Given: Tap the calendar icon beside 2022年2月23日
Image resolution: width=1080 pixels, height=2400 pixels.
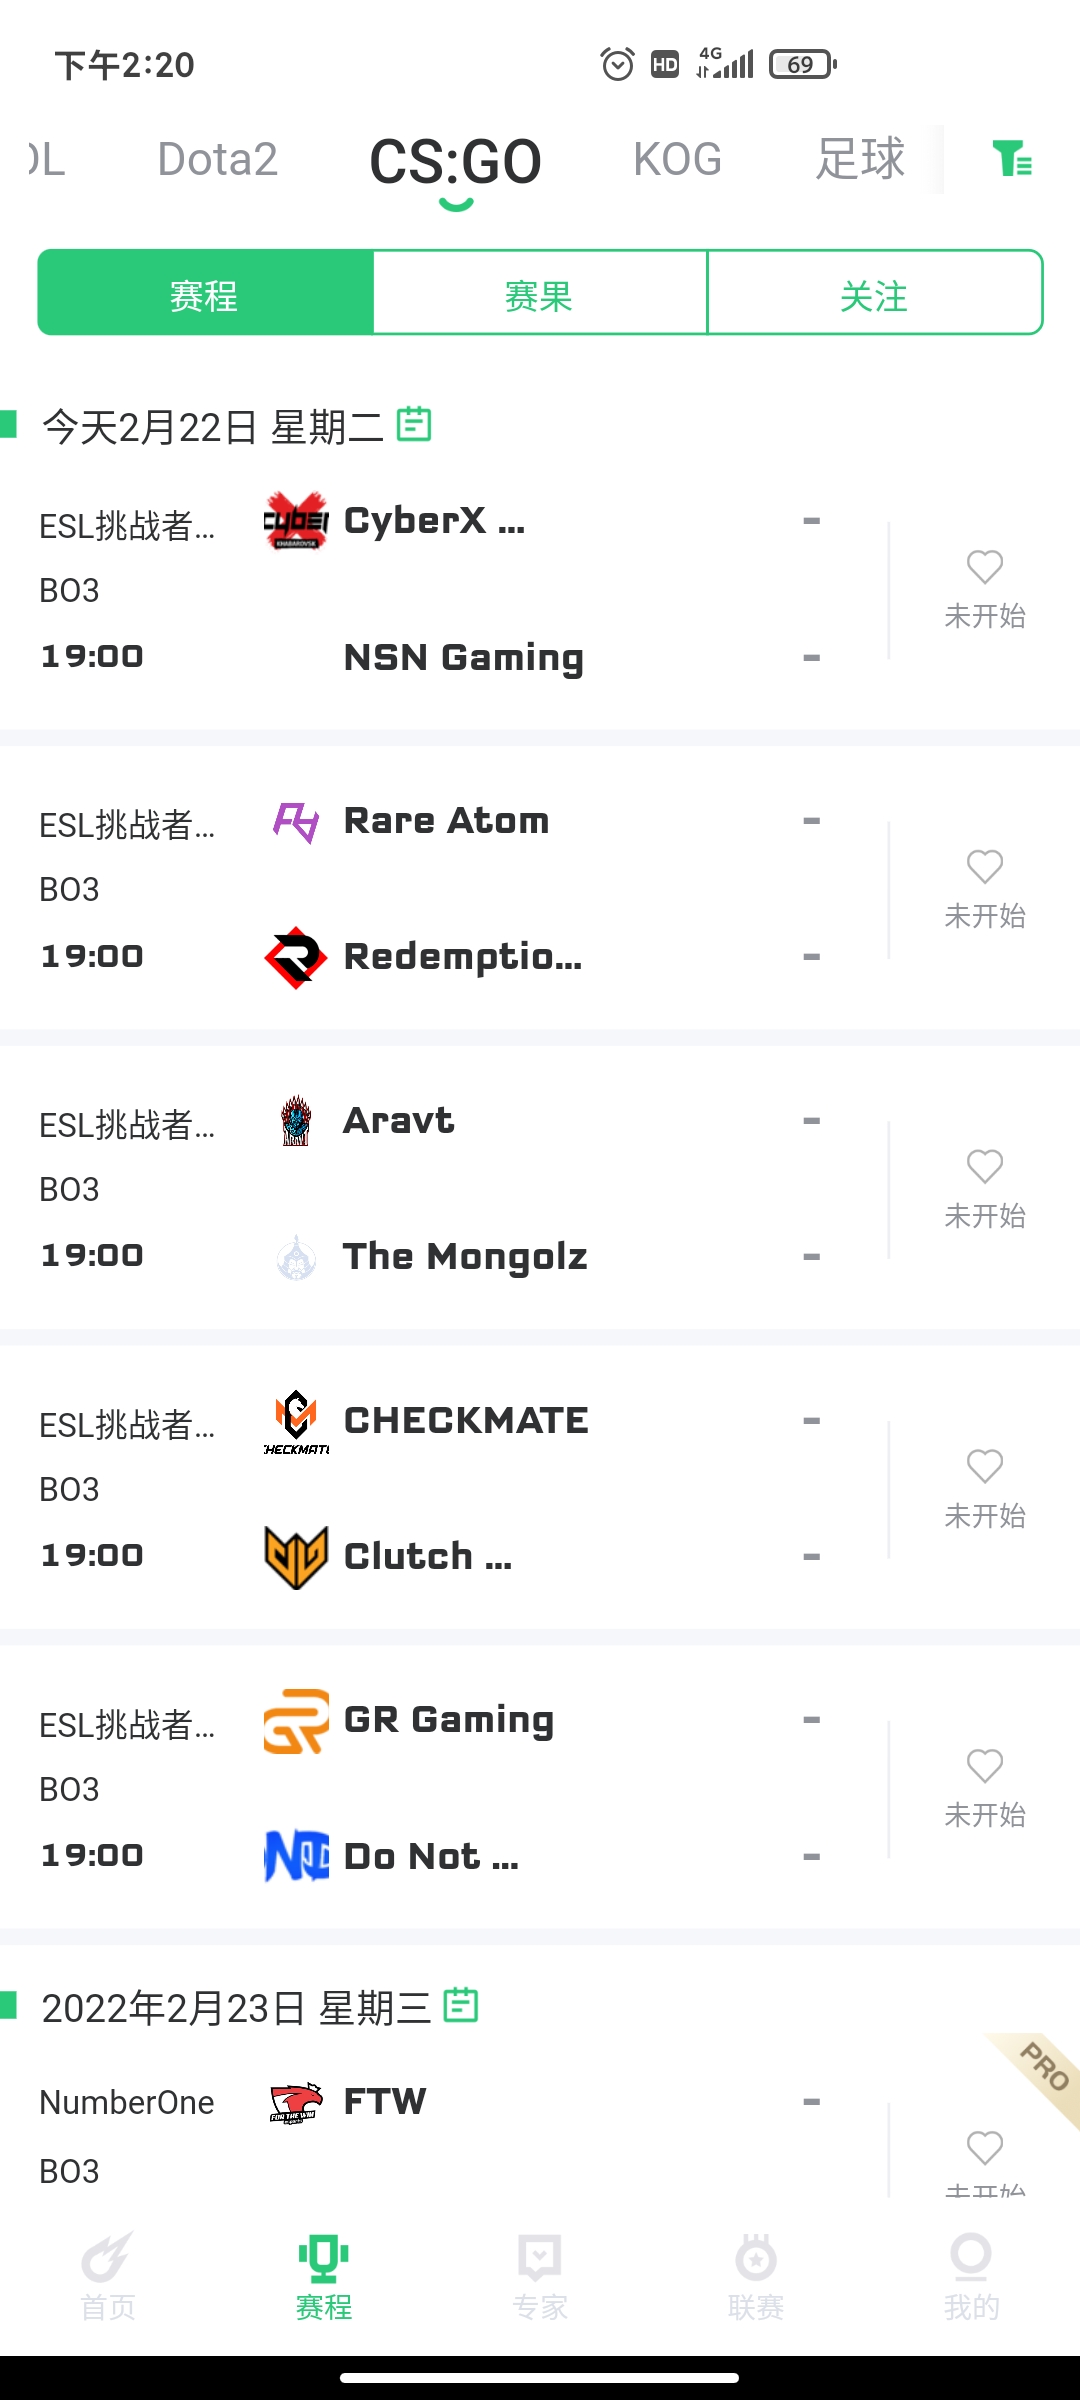Looking at the screenshot, I should point(461,2005).
